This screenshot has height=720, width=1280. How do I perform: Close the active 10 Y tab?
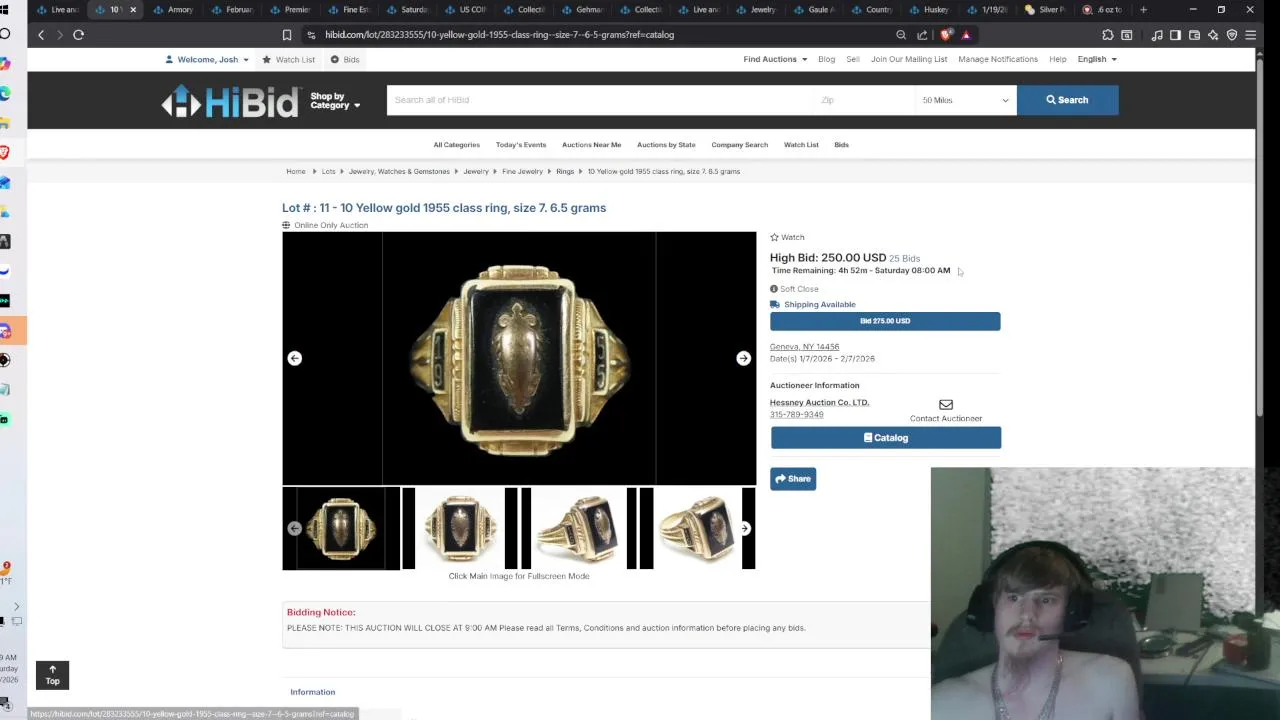click(x=133, y=10)
